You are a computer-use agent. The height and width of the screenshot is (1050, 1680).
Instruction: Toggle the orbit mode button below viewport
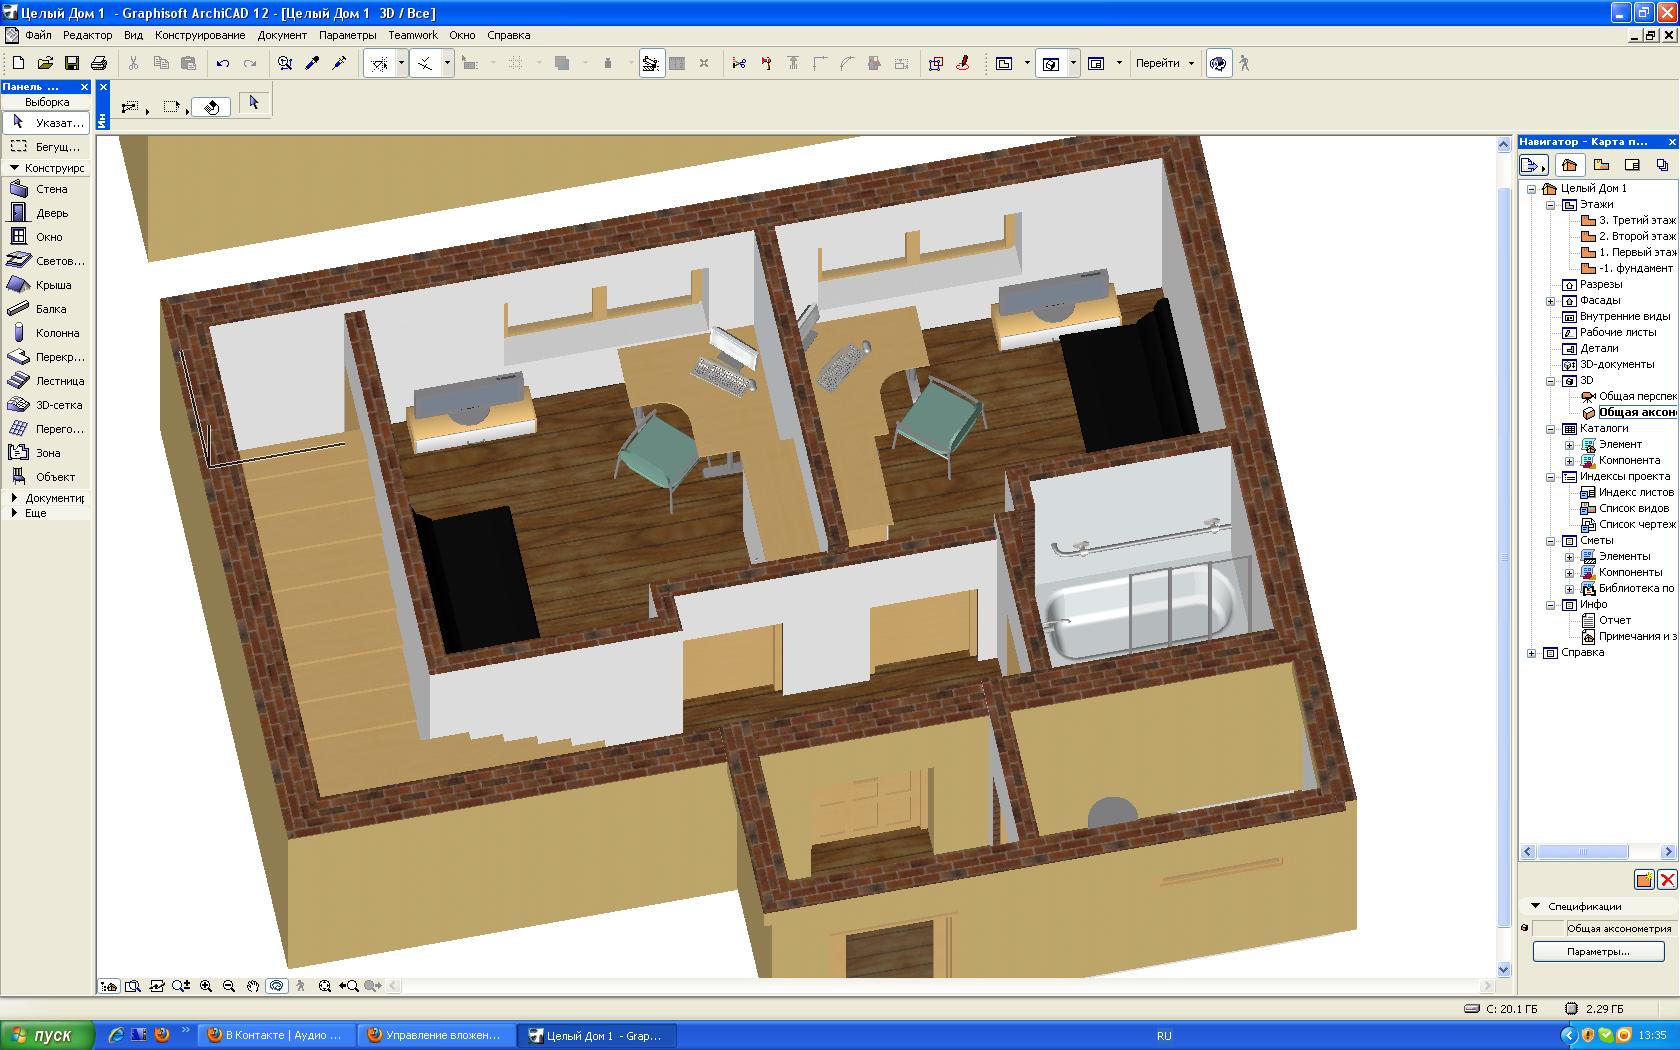point(277,986)
